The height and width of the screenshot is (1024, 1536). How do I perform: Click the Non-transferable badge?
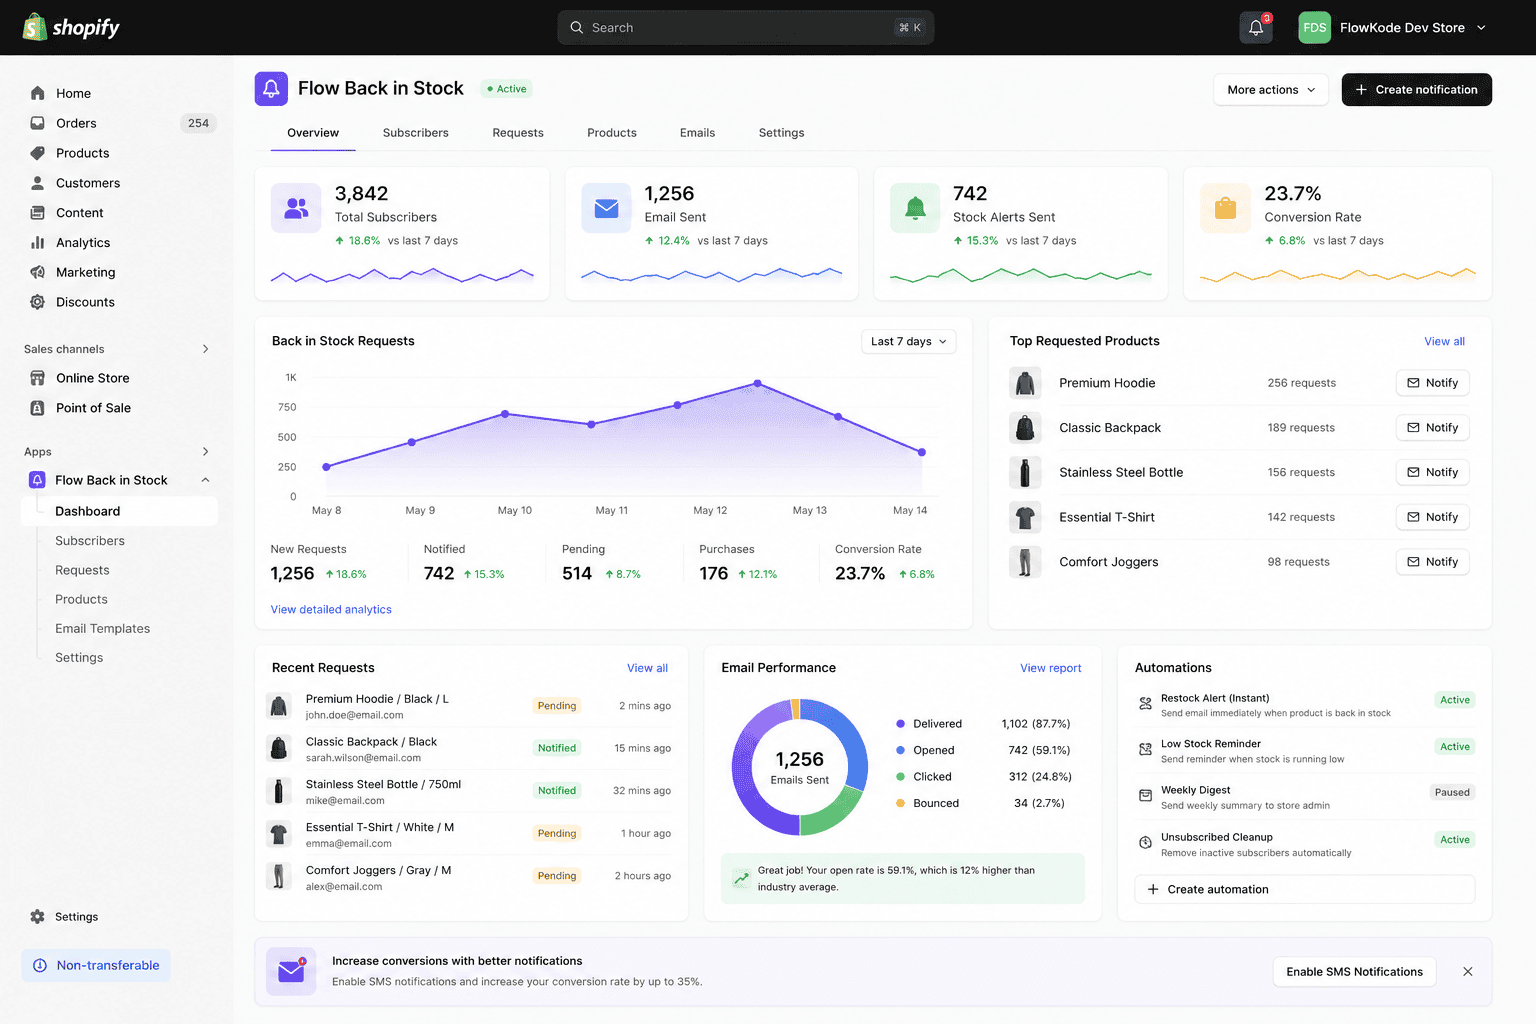click(96, 966)
